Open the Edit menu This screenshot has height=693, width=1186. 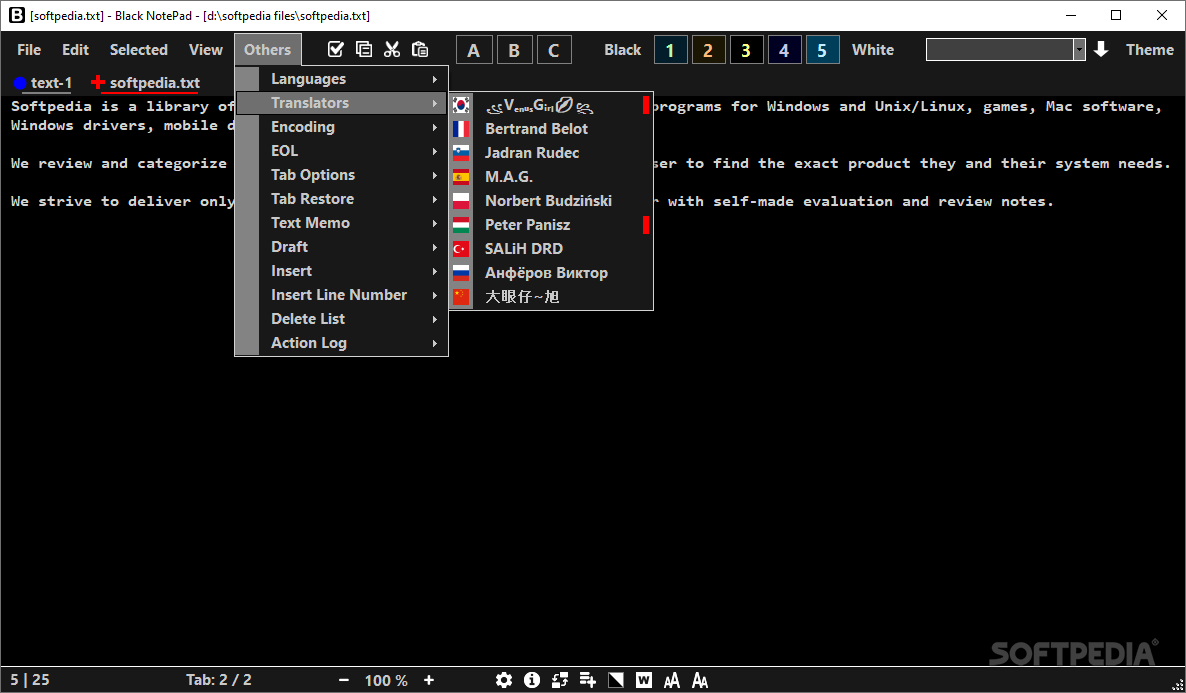coord(75,50)
